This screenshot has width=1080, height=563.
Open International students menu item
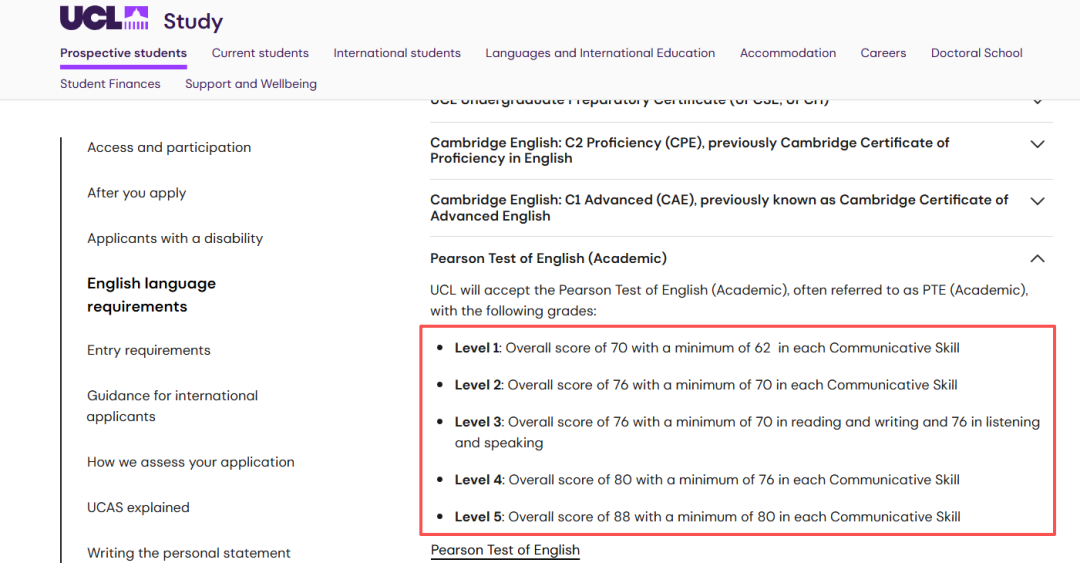click(397, 53)
